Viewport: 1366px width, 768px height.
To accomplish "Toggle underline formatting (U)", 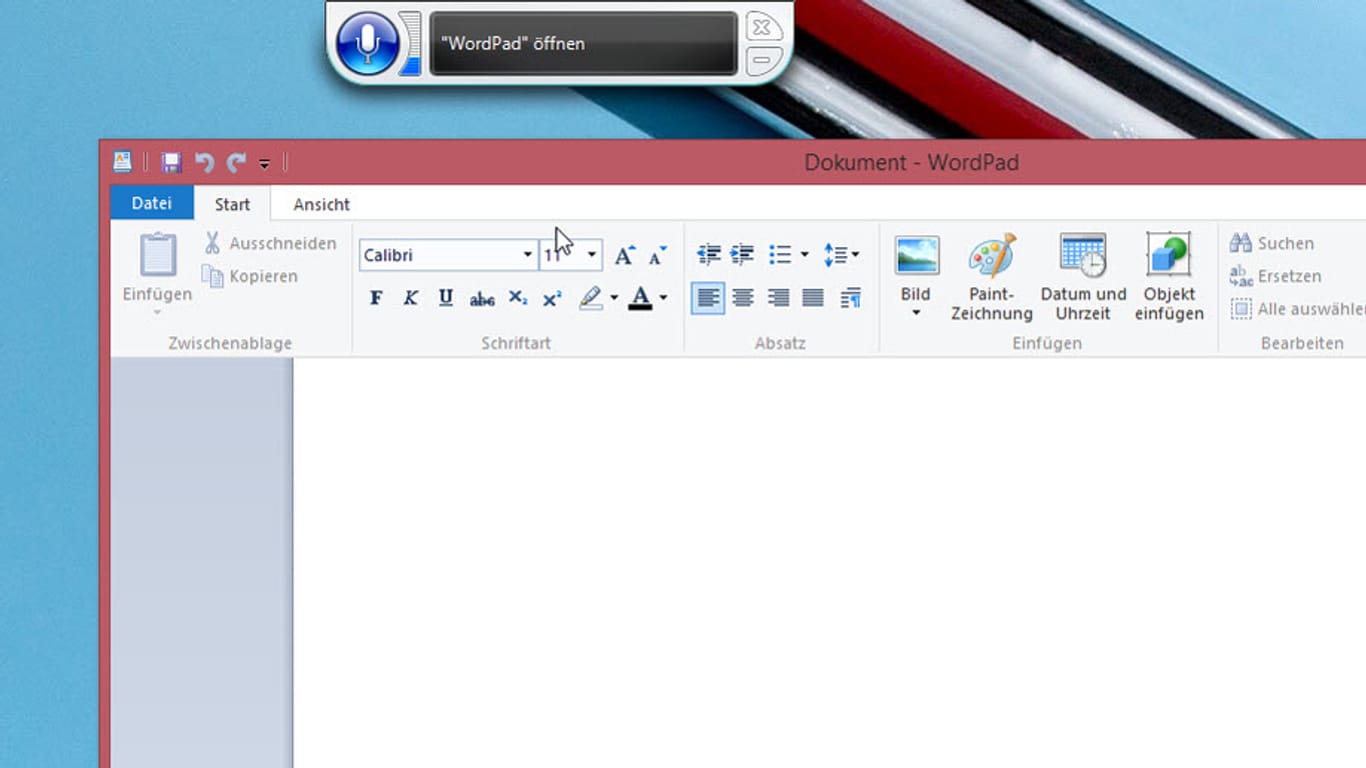I will (446, 298).
